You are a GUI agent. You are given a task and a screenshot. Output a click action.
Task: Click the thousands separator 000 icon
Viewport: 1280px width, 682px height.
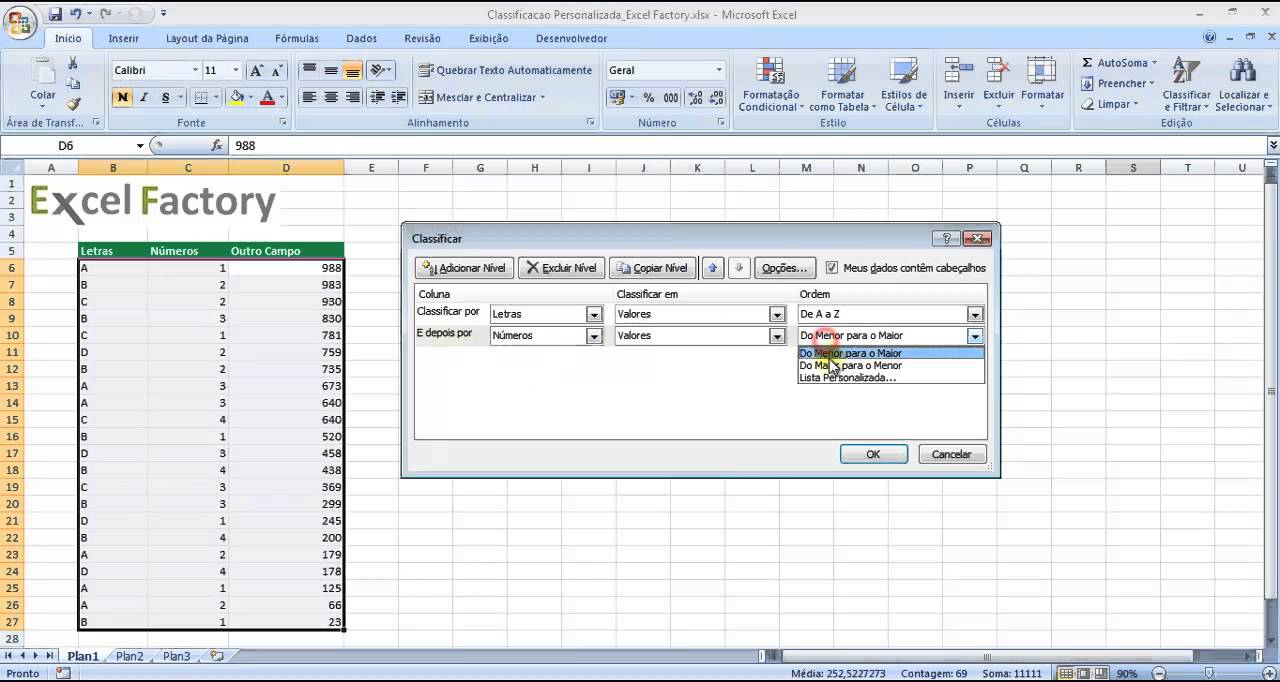click(x=670, y=97)
